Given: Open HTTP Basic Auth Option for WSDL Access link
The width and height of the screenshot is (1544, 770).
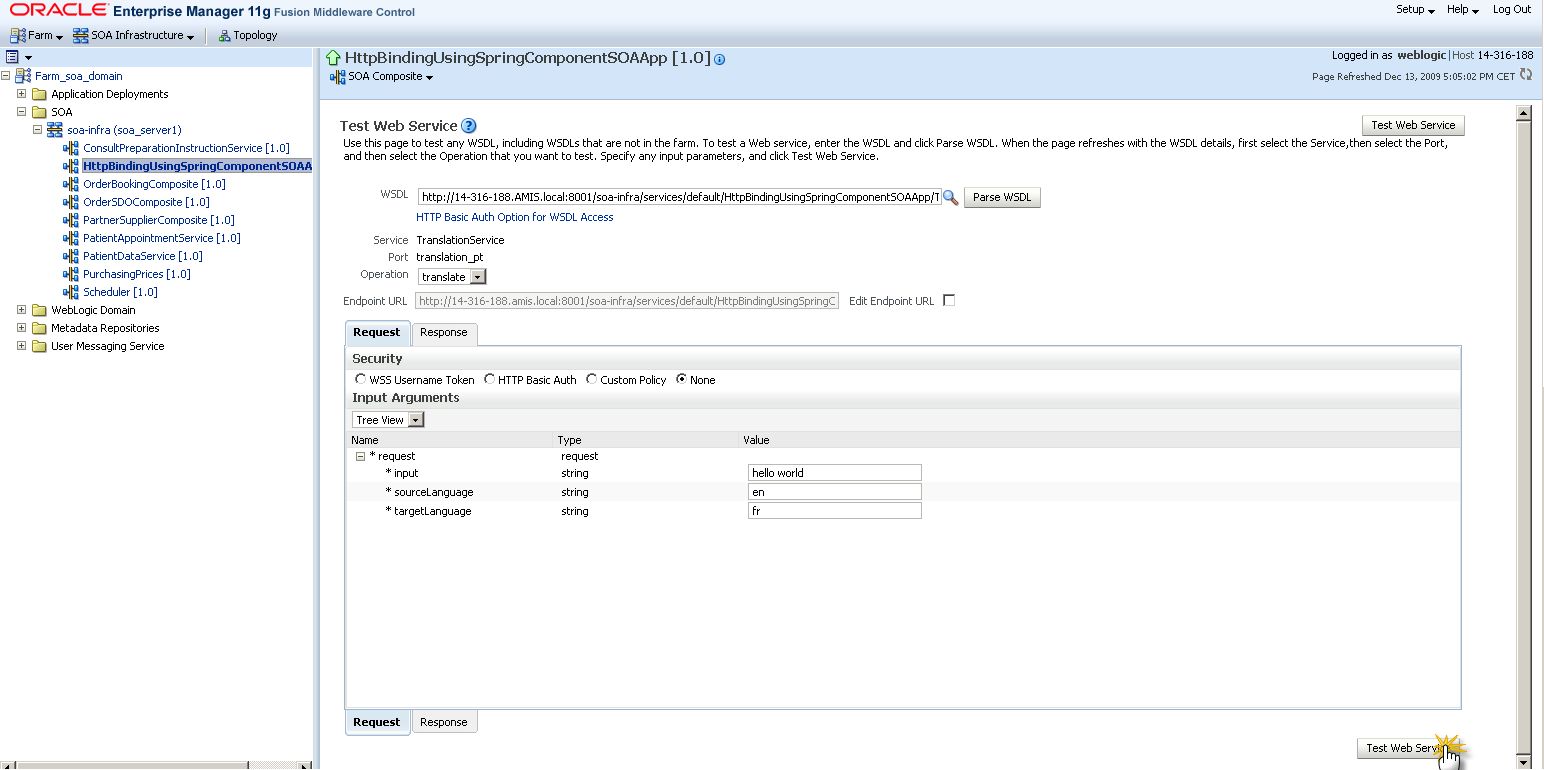Looking at the screenshot, I should tap(514, 217).
